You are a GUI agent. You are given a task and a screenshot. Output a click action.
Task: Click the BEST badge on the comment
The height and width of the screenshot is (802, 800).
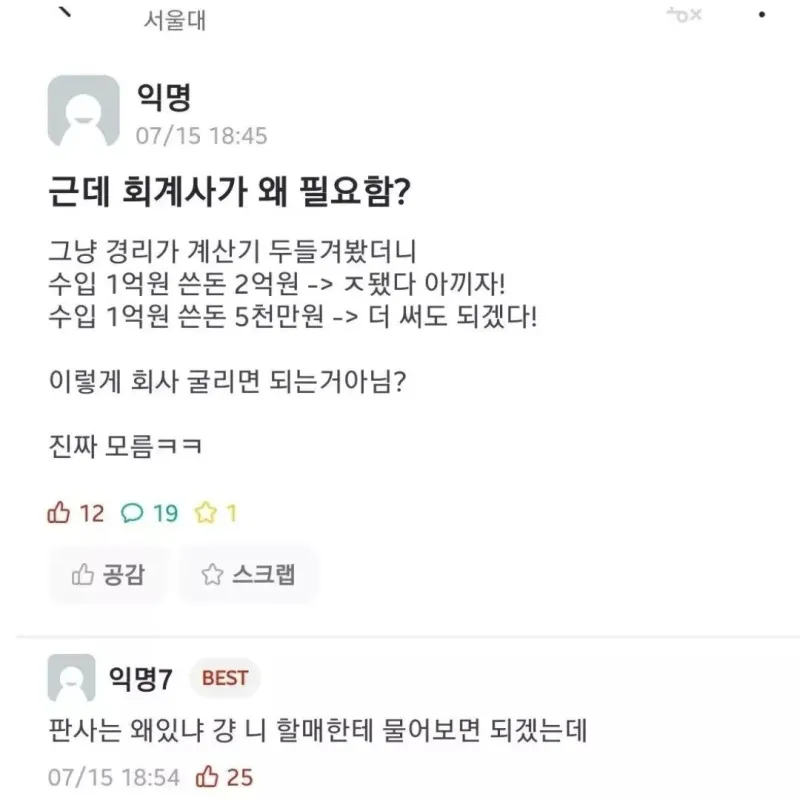click(225, 678)
